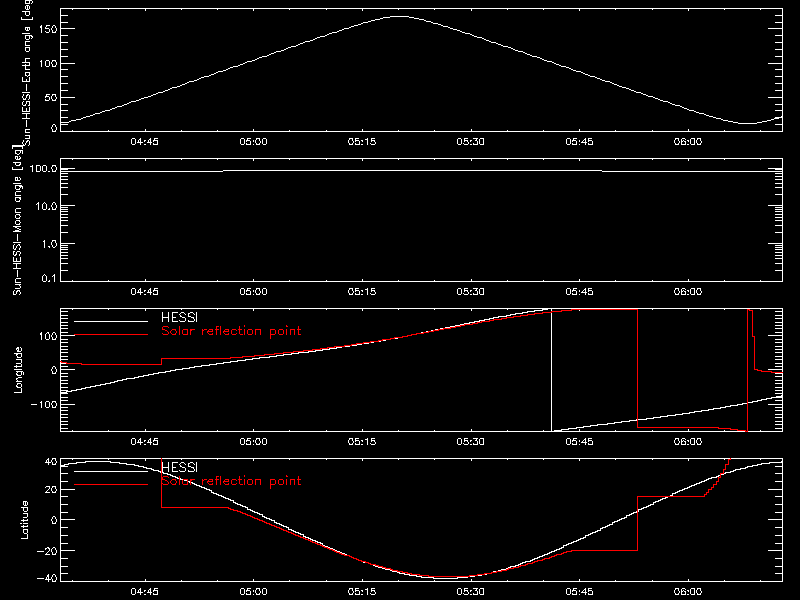Click 04:45 time label under Longitude plot
The width and height of the screenshot is (800, 600).
tap(144, 441)
